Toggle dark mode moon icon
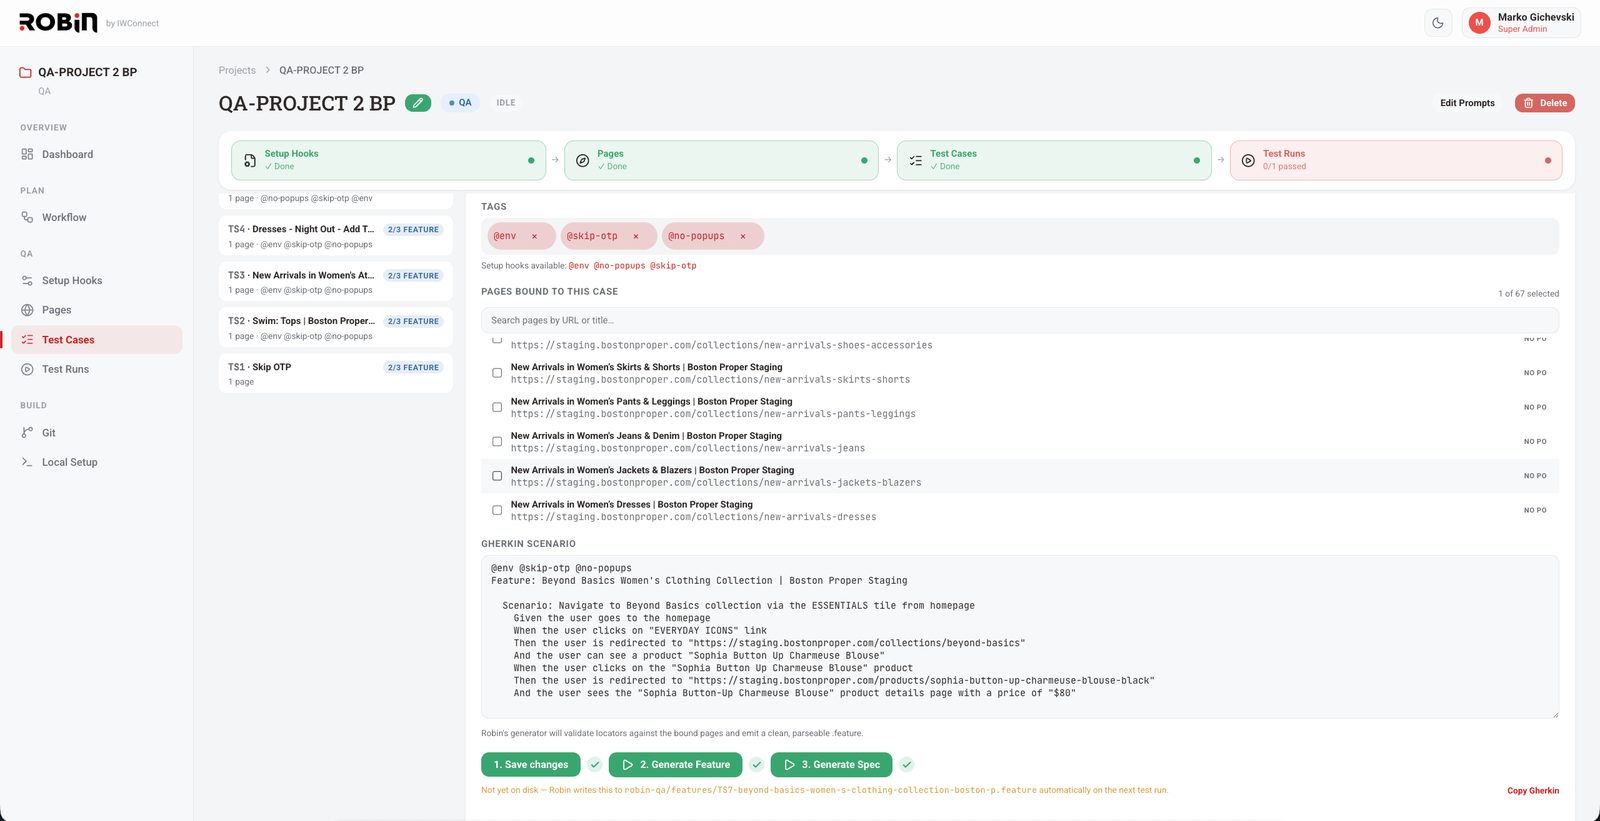1600x821 pixels. tap(1438, 23)
